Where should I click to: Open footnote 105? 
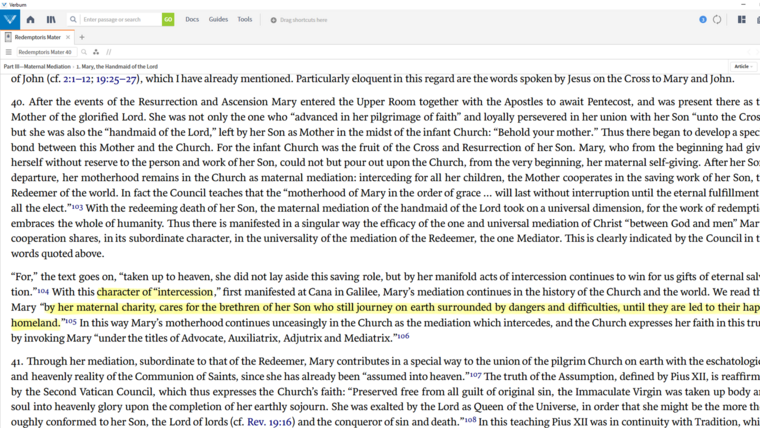[71, 321]
